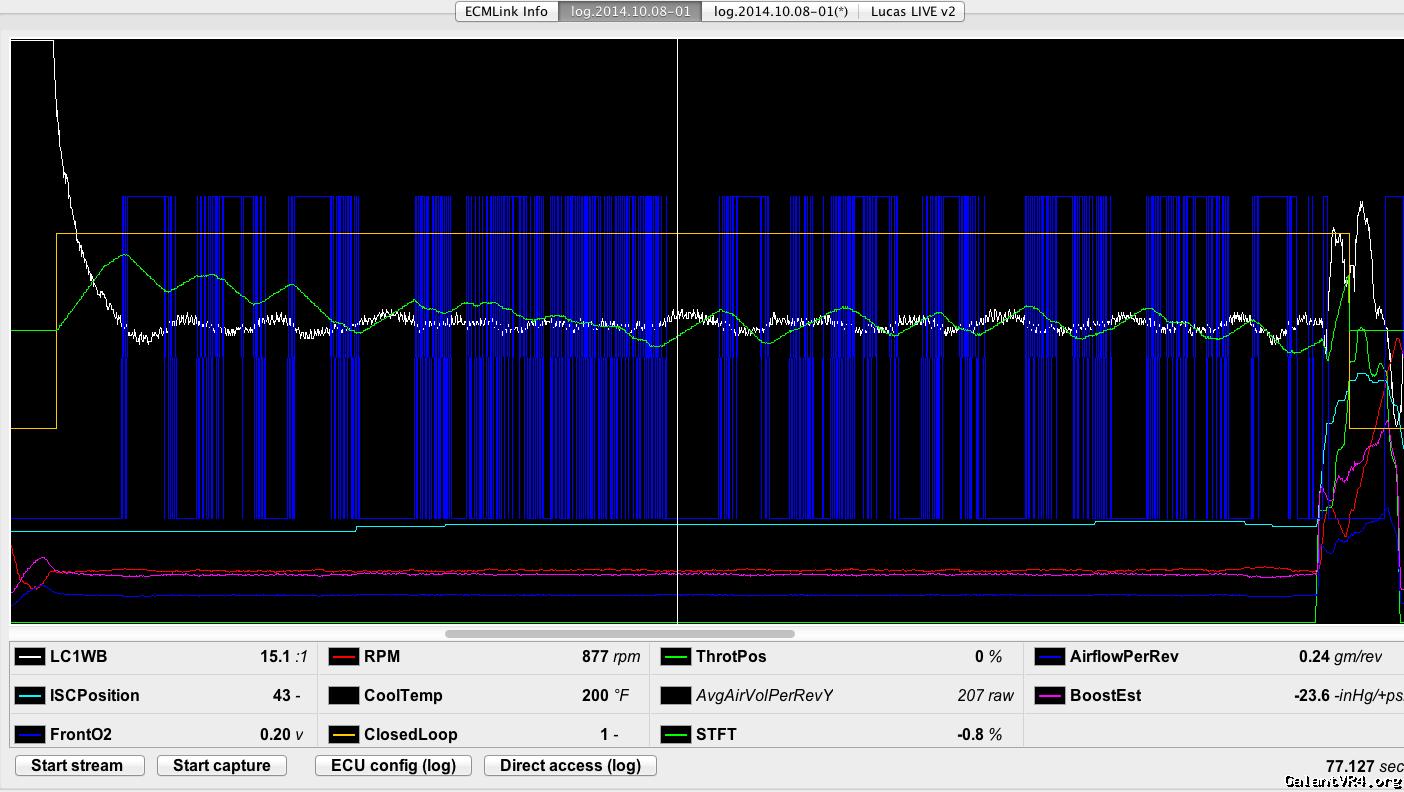The height and width of the screenshot is (792, 1404).
Task: Click the blue AirflowPerRev color swatch
Action: pyautogui.click(x=1050, y=657)
